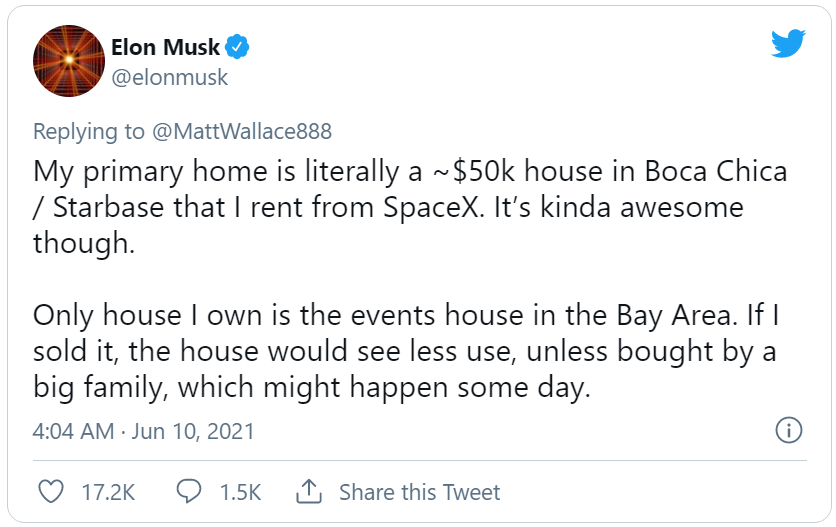Click the Boca Chica text in the tweet
The height and width of the screenshot is (527, 836).
[x=716, y=171]
